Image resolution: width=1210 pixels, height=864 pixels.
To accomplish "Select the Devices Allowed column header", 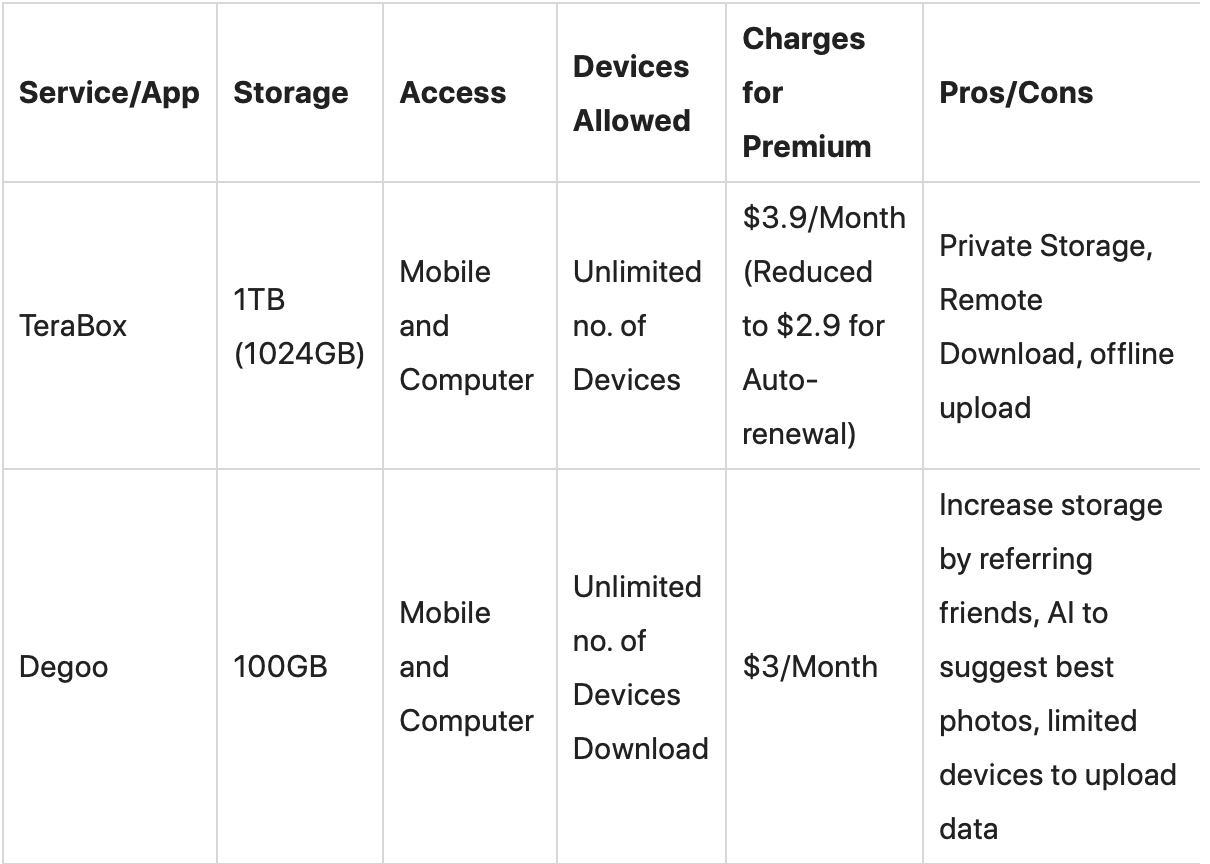I will tap(631, 93).
